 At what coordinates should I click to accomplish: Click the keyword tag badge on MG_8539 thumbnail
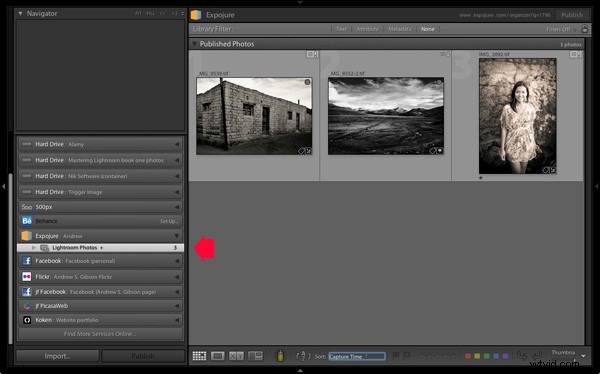pyautogui.click(x=301, y=151)
